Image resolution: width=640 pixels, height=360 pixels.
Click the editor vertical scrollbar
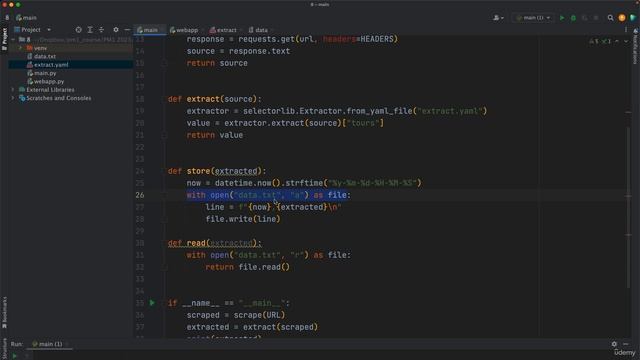(x=628, y=208)
